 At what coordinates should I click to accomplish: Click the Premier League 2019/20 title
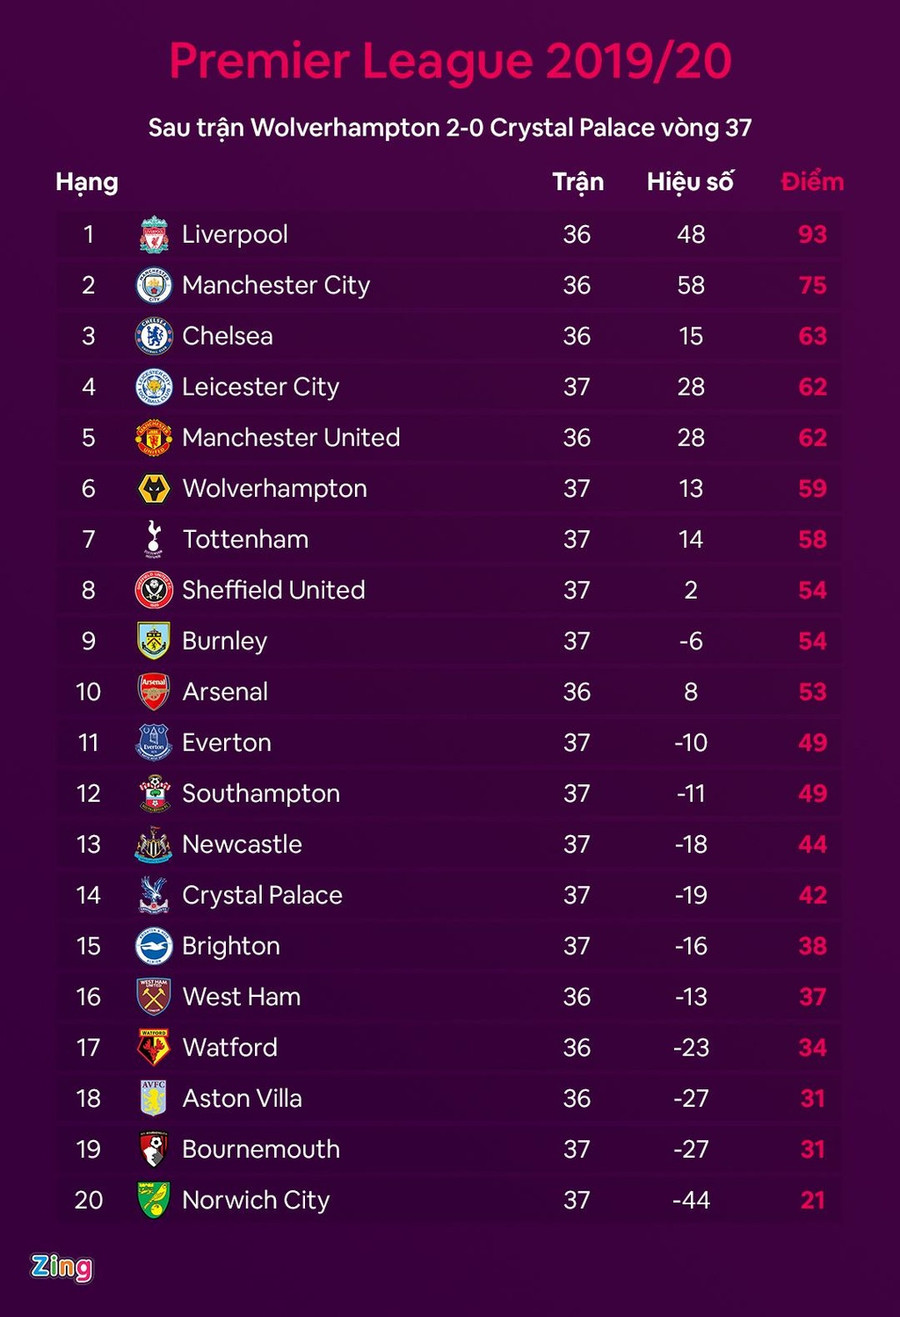click(450, 62)
